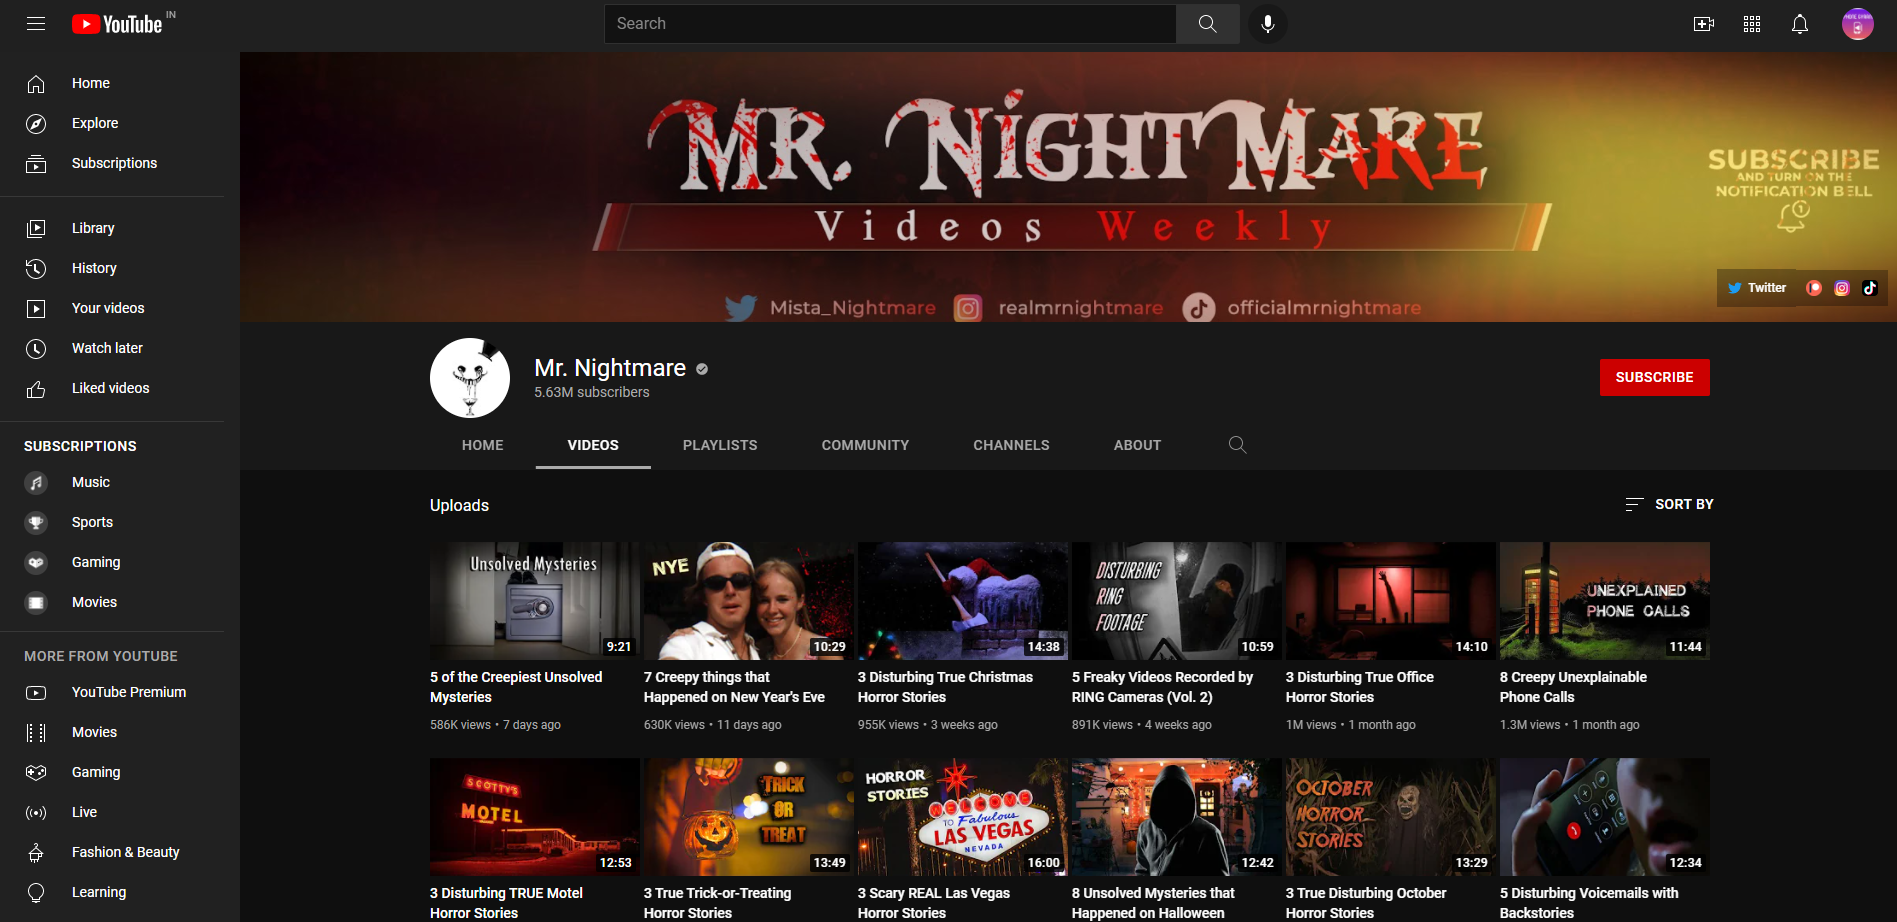Open the hamburger guide menu
This screenshot has width=1897, height=922.
click(36, 23)
